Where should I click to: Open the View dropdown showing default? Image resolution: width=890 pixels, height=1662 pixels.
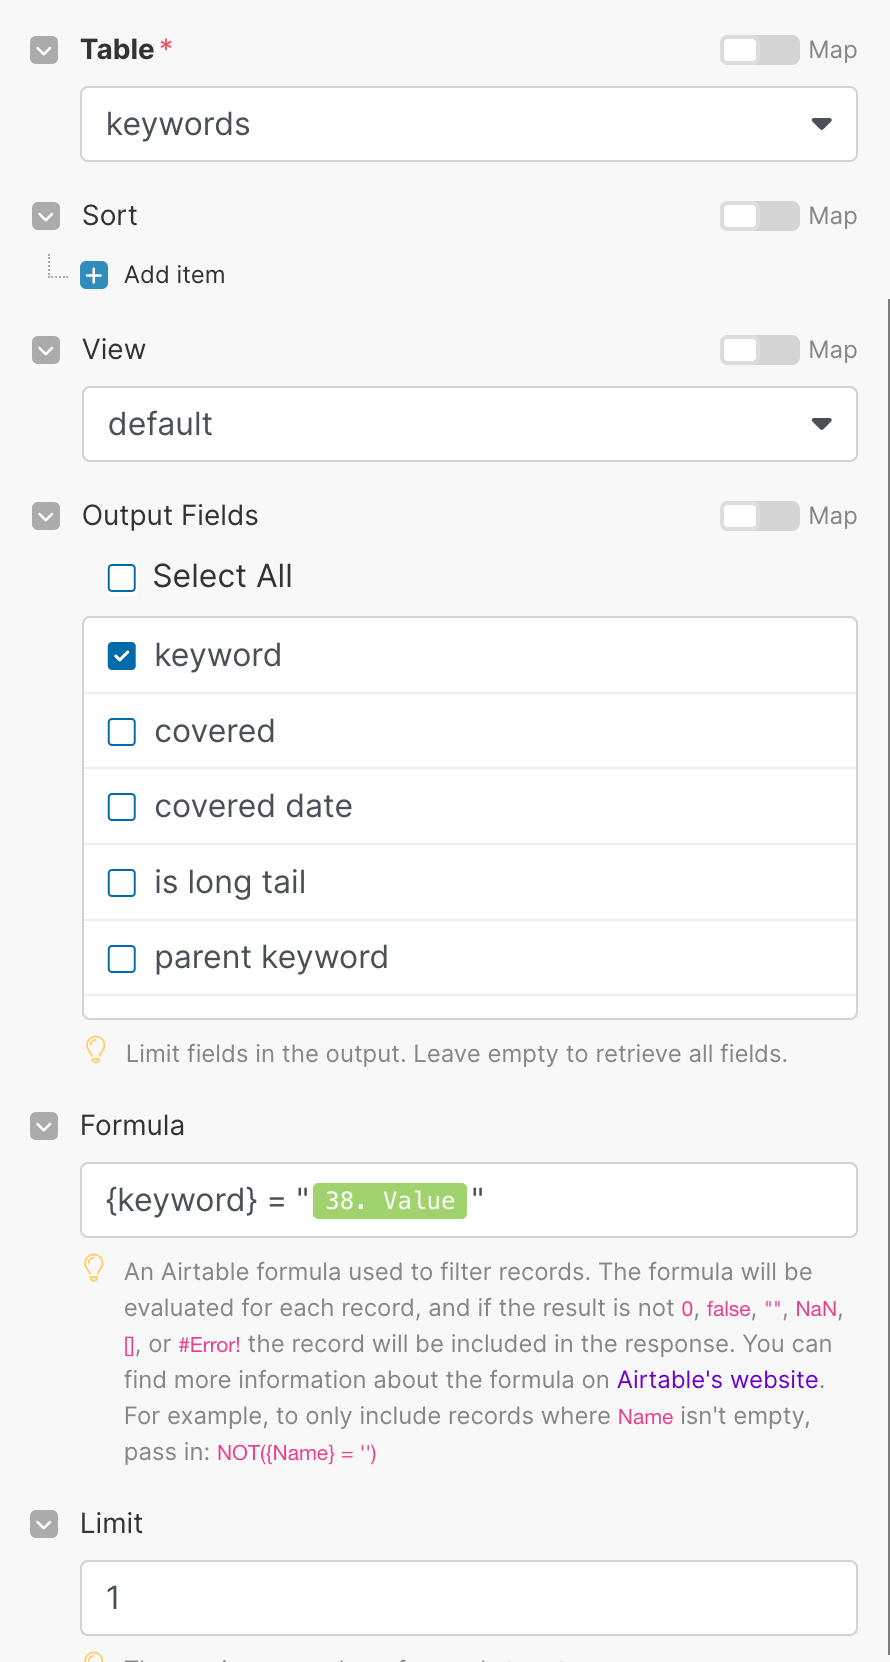(469, 424)
